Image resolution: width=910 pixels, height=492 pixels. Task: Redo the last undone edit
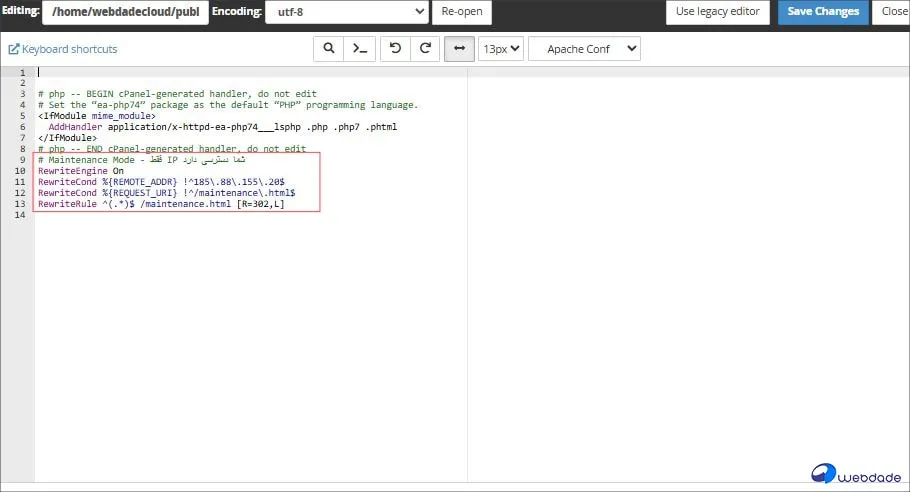pyautogui.click(x=425, y=49)
